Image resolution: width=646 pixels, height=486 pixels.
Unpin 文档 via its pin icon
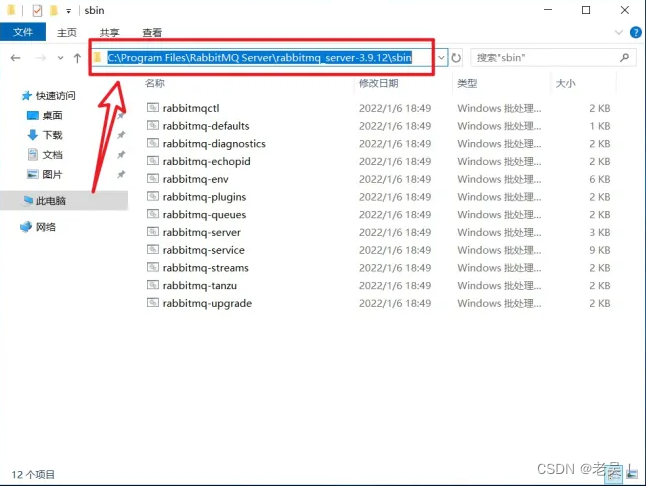[x=121, y=154]
